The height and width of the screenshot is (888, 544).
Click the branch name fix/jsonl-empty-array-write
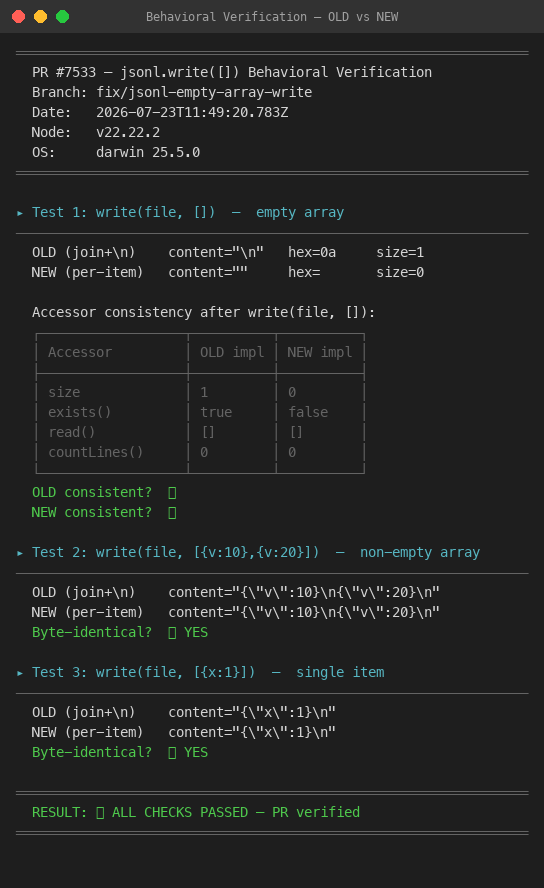204,92
